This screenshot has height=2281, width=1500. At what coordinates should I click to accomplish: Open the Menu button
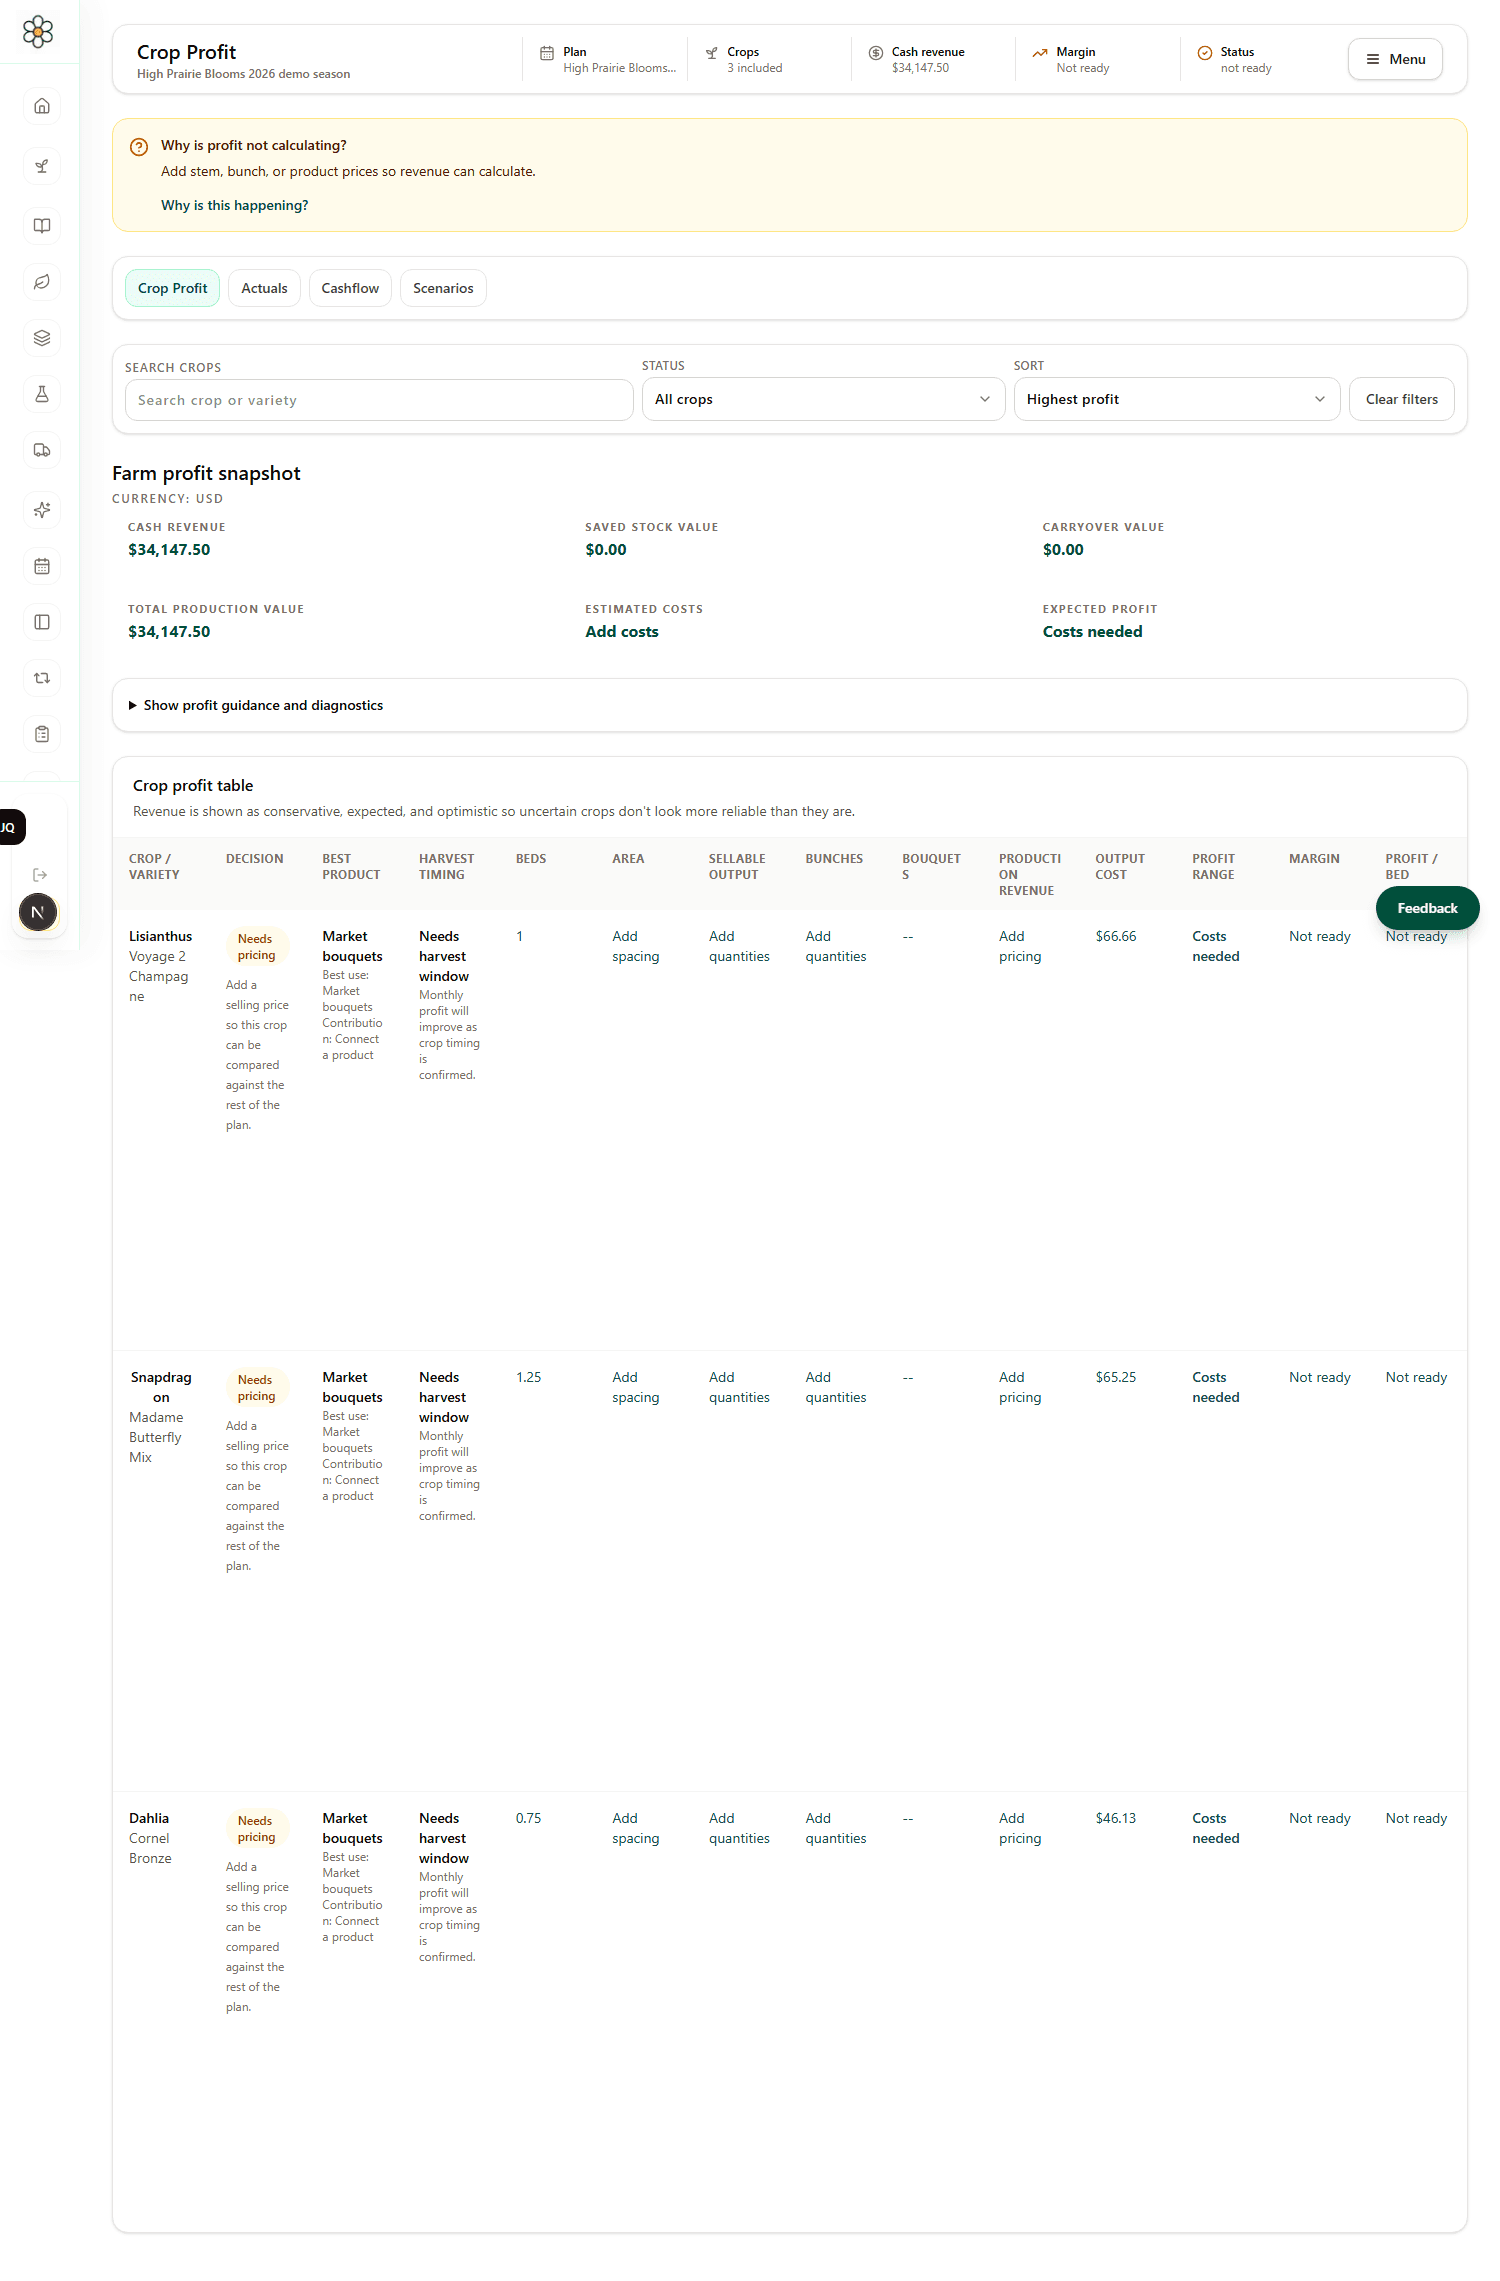pyautogui.click(x=1395, y=59)
